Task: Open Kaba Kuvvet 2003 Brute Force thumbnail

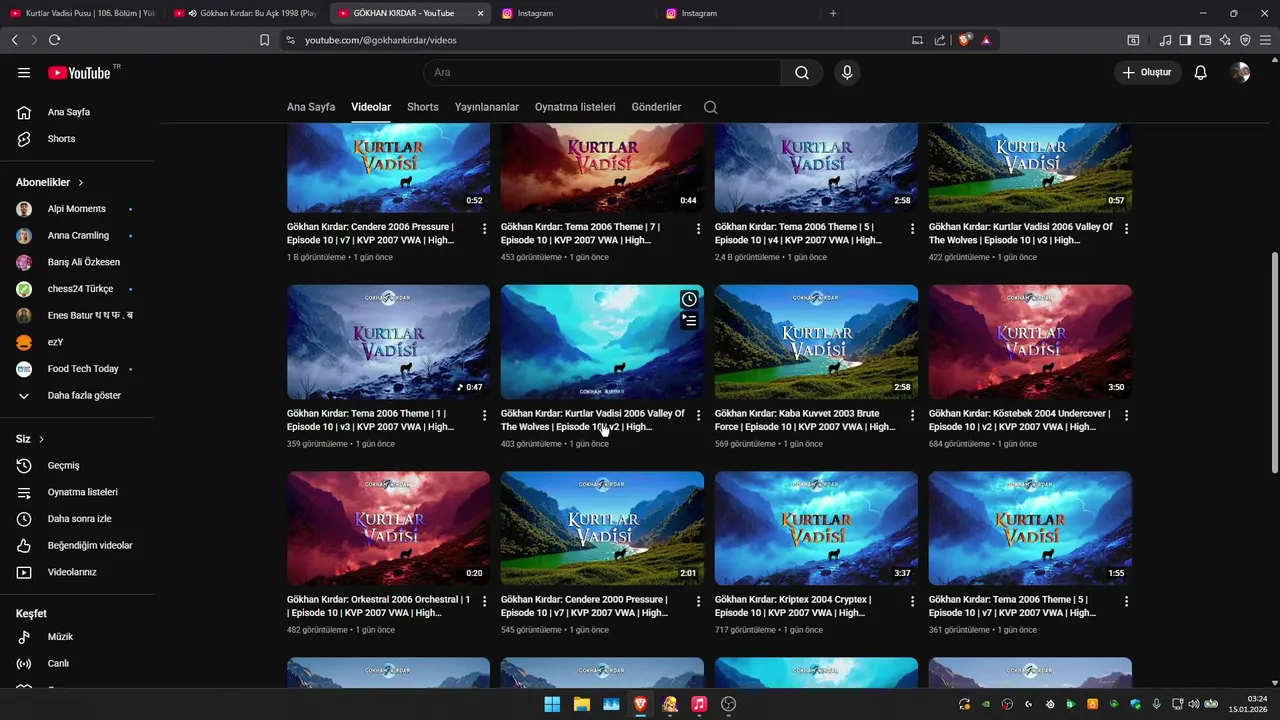Action: click(x=816, y=342)
